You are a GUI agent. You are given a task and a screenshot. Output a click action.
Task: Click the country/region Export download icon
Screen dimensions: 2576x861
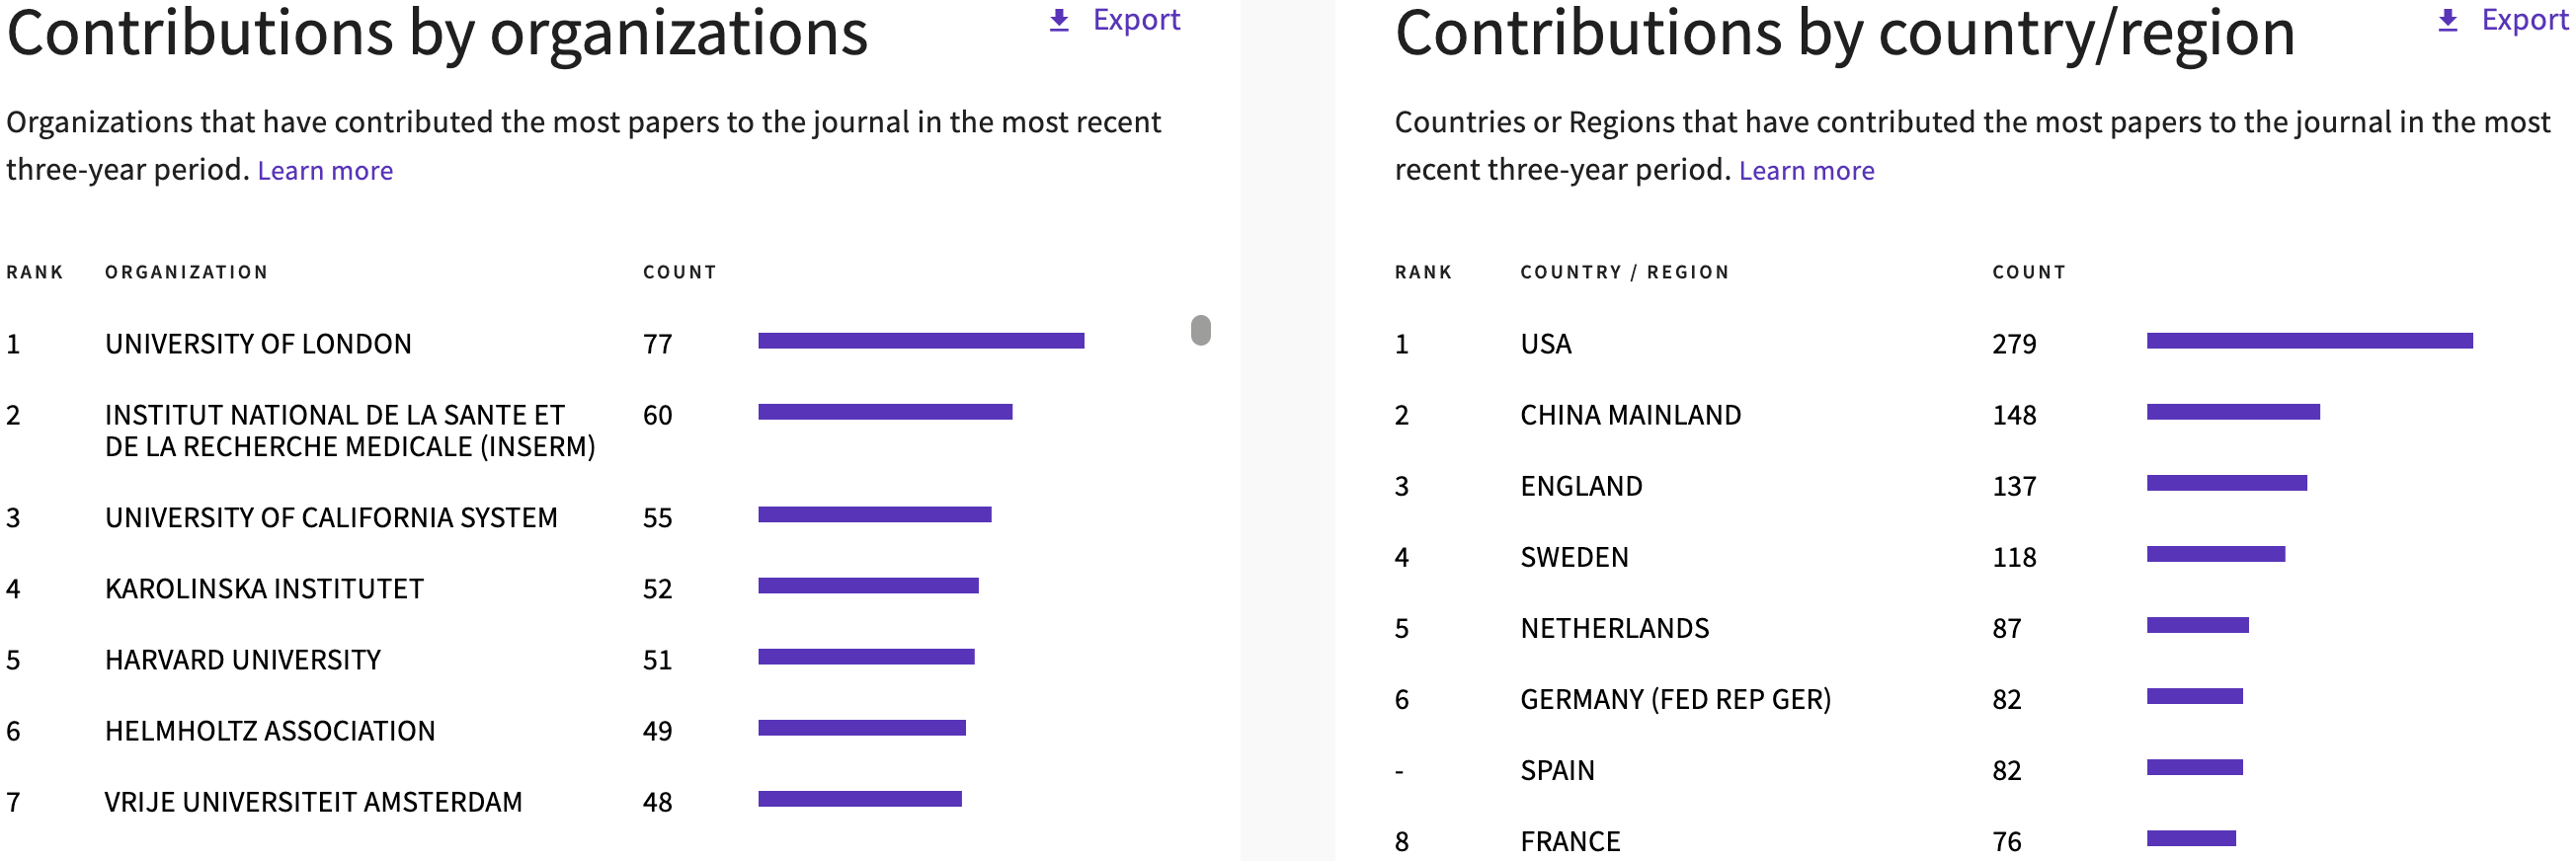pyautogui.click(x=2447, y=21)
